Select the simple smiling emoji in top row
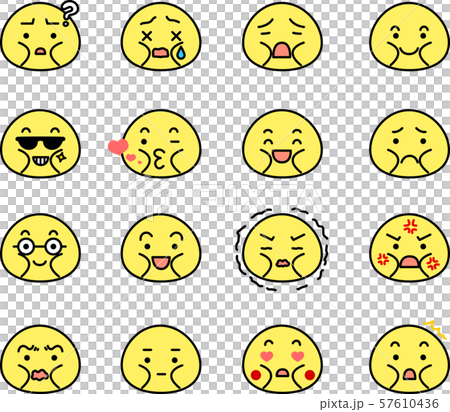This screenshot has width=450, height=412. coord(410,36)
